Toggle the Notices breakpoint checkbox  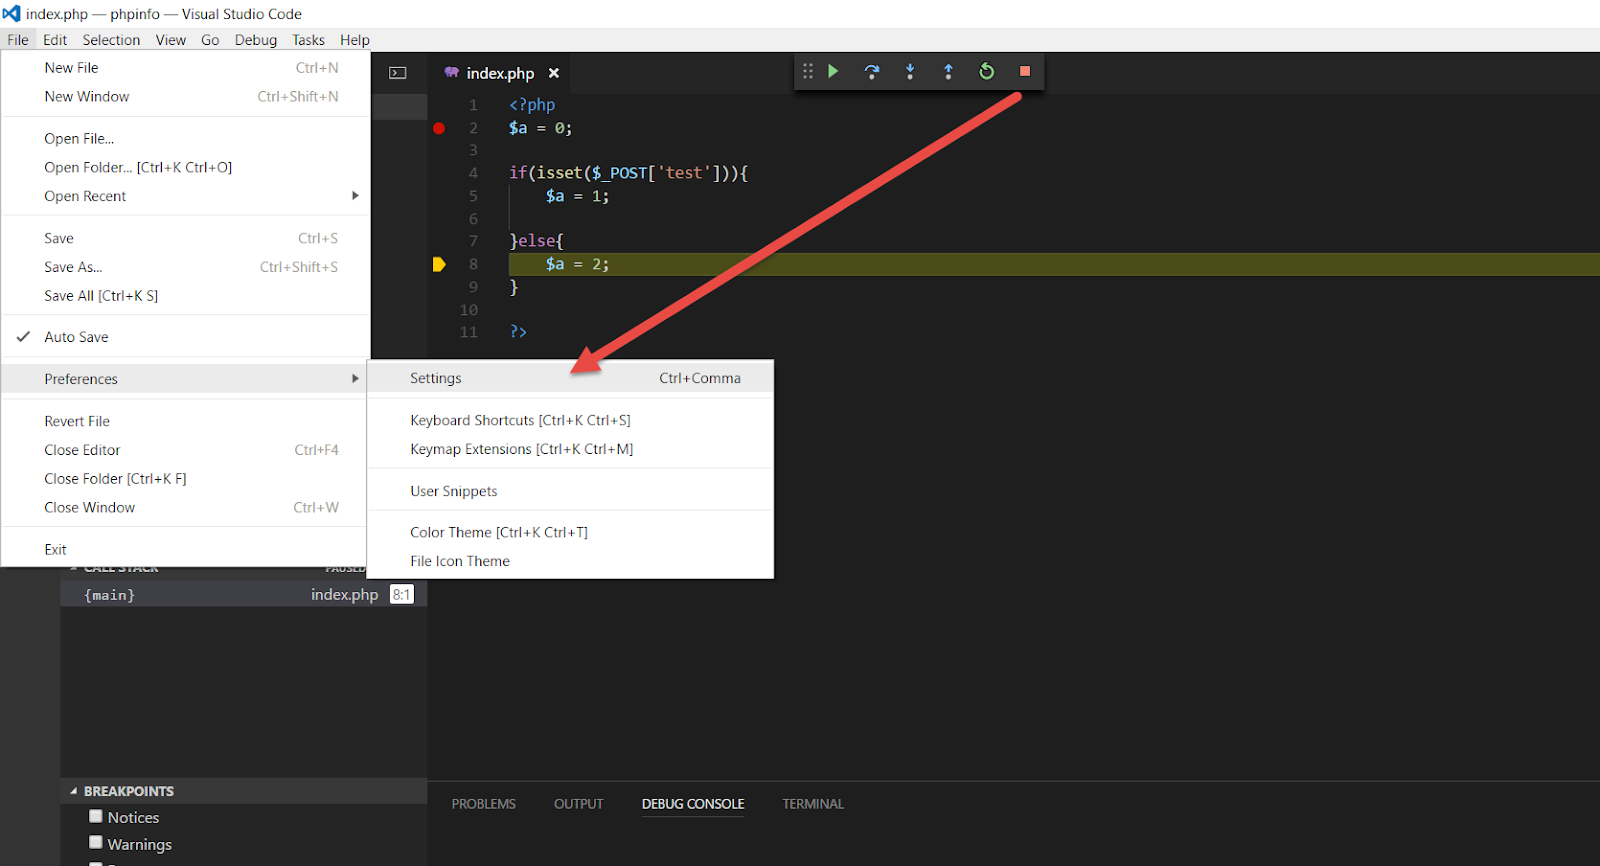[x=96, y=816]
